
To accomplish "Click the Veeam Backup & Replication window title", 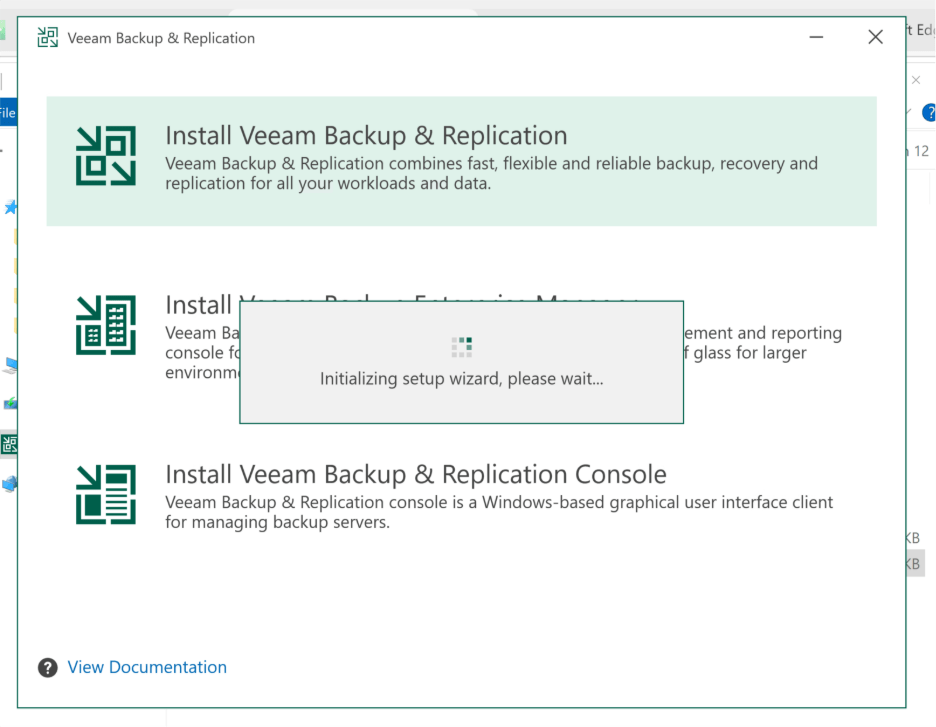I will [161, 38].
